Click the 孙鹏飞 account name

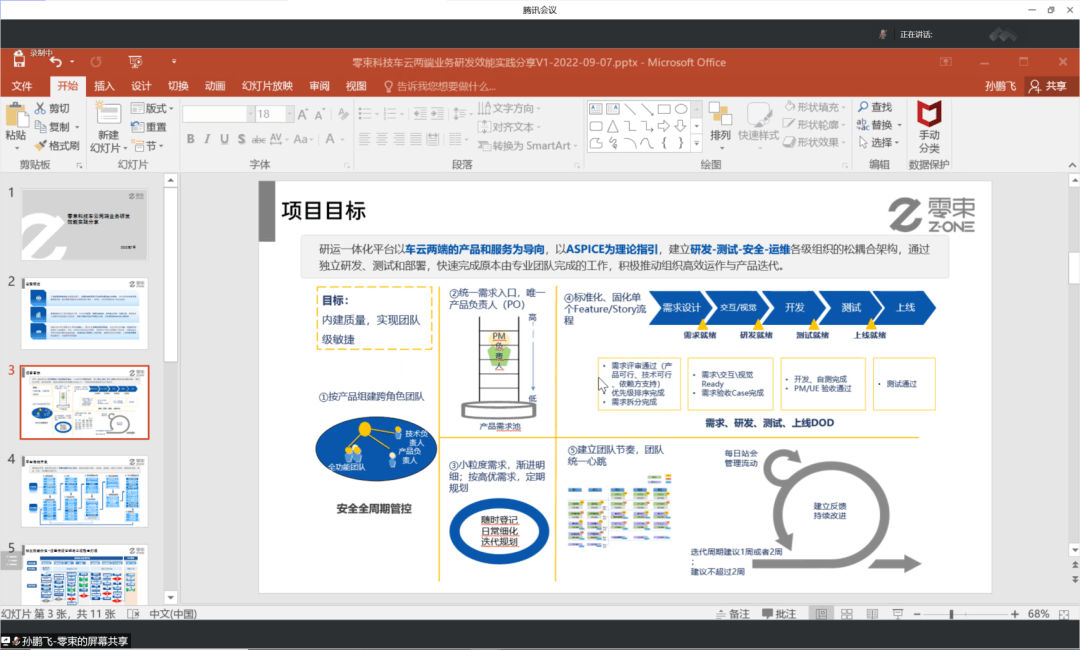[x=1000, y=86]
